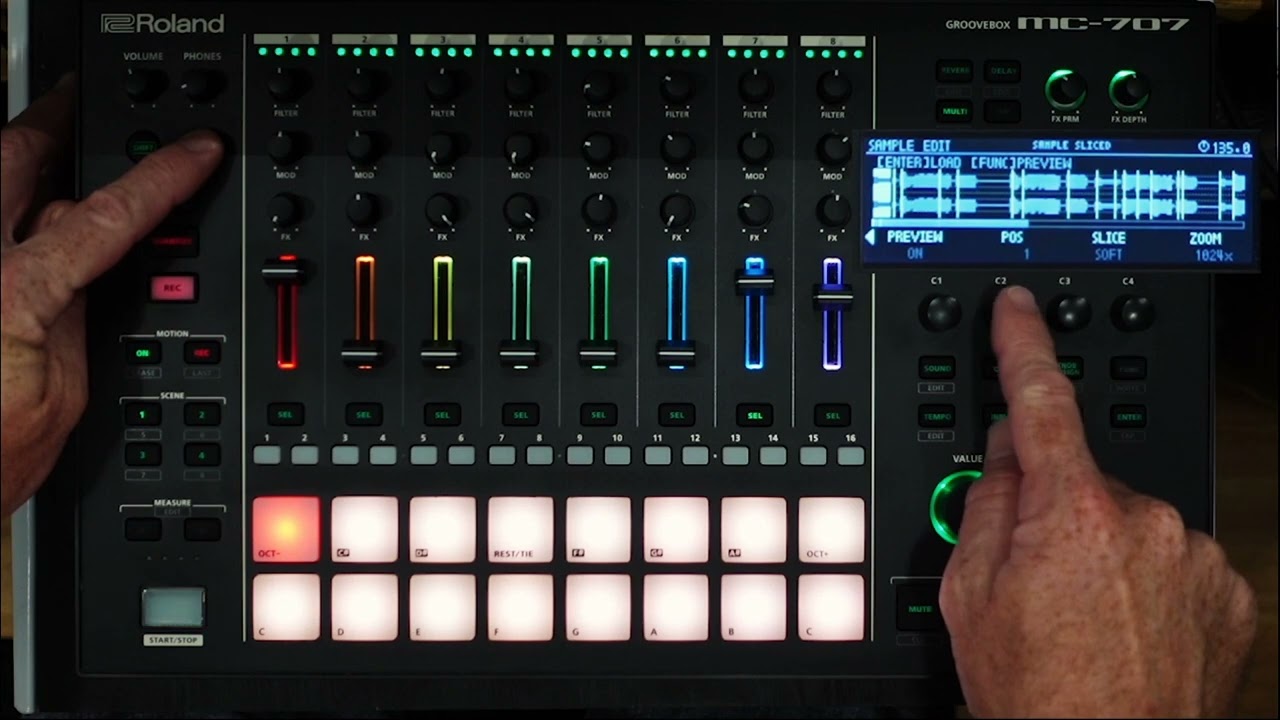This screenshot has width=1280, height=720.
Task: Move track 8 purple fader
Action: point(832,296)
